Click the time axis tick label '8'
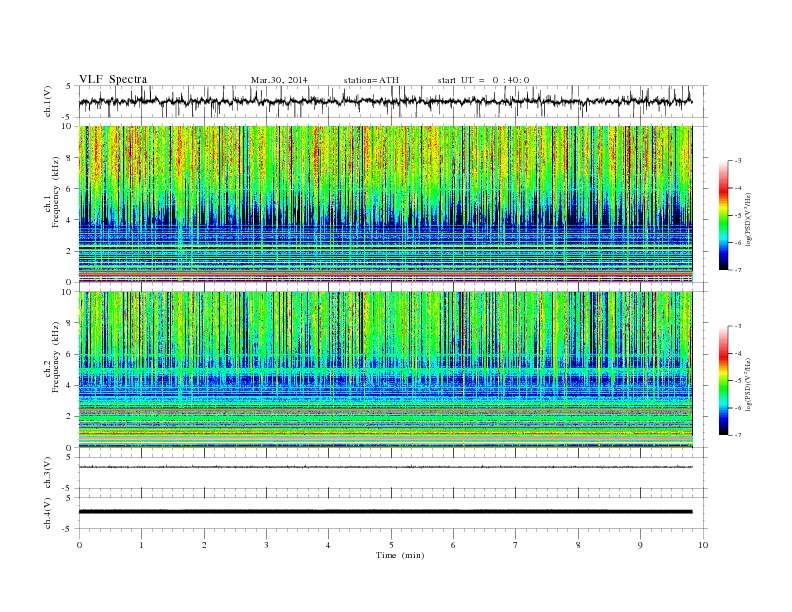Viewport: 792px width, 612px height. click(x=578, y=545)
